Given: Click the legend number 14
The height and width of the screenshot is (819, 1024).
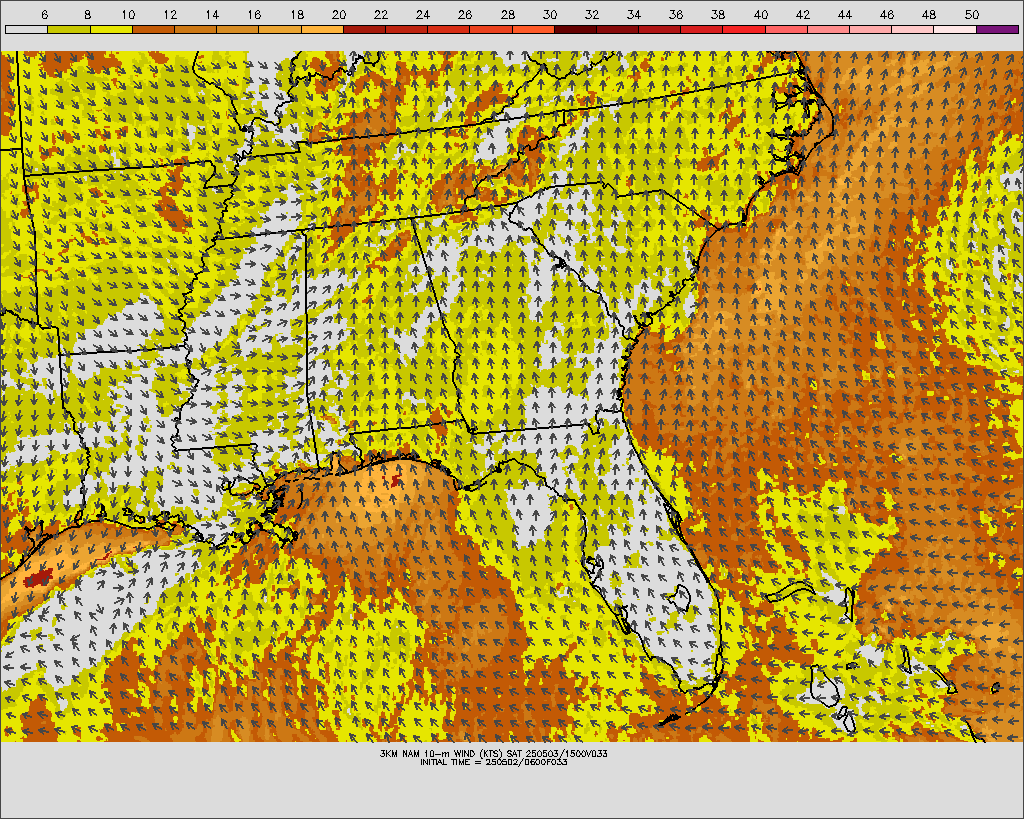Looking at the screenshot, I should (x=212, y=14).
